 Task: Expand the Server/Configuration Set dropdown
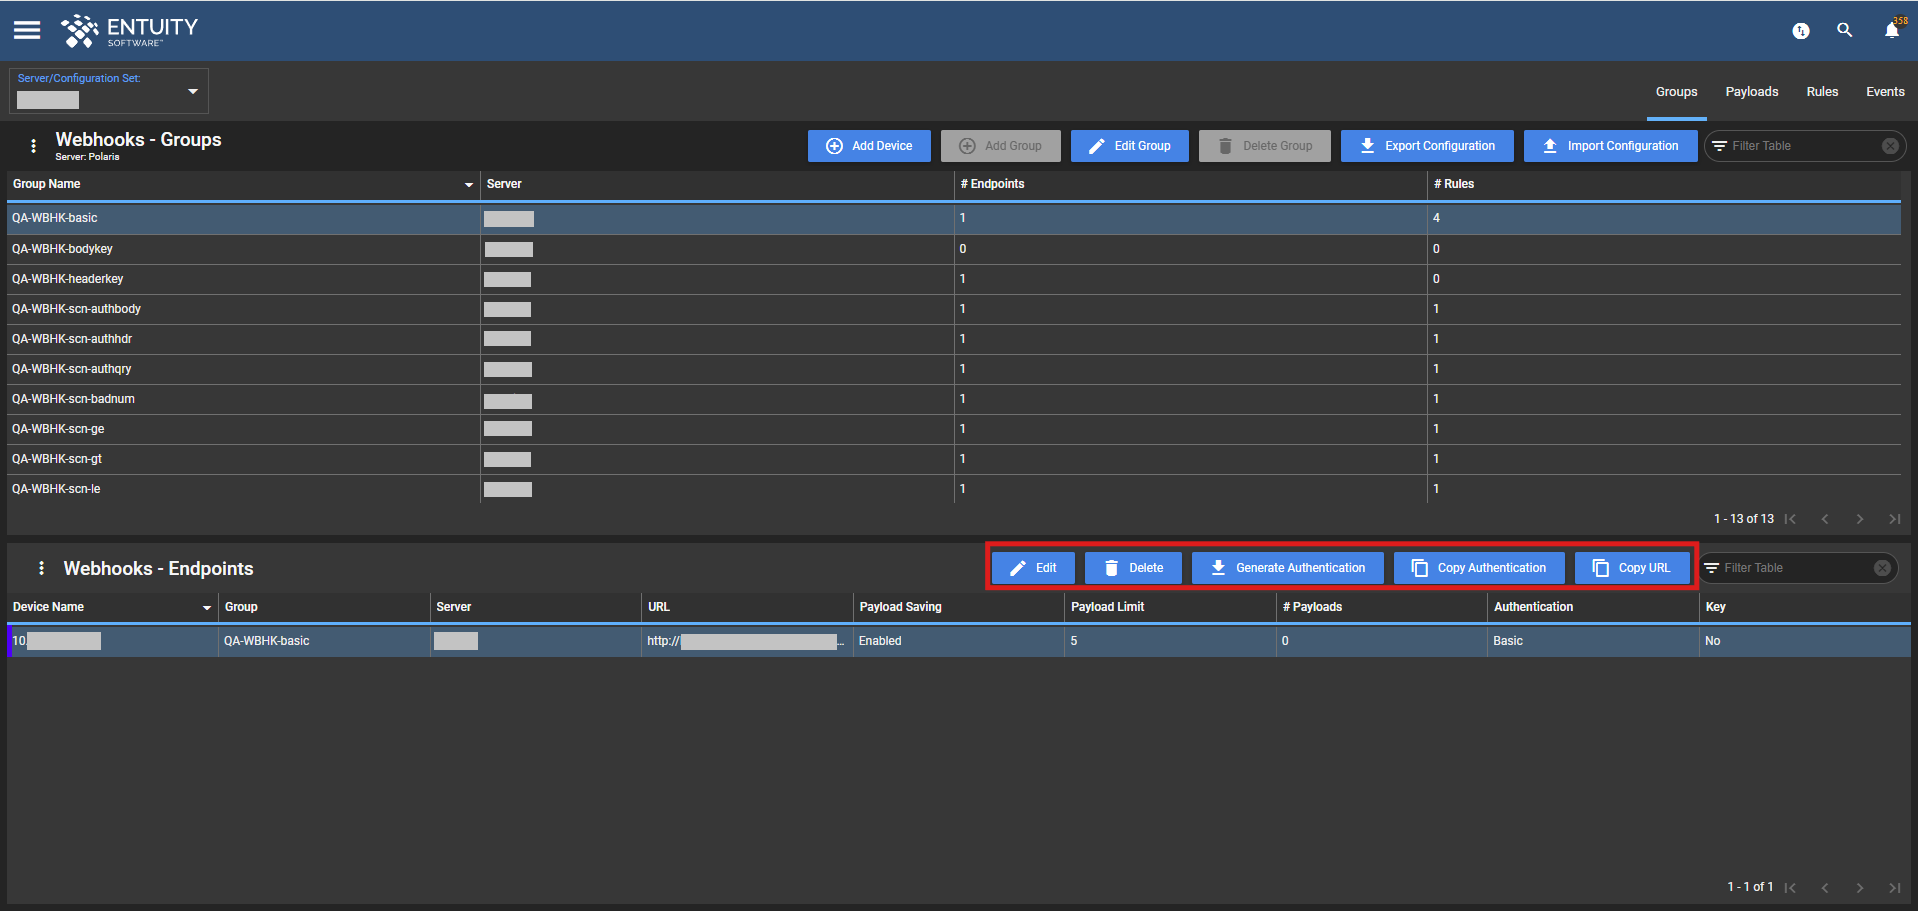(x=193, y=91)
